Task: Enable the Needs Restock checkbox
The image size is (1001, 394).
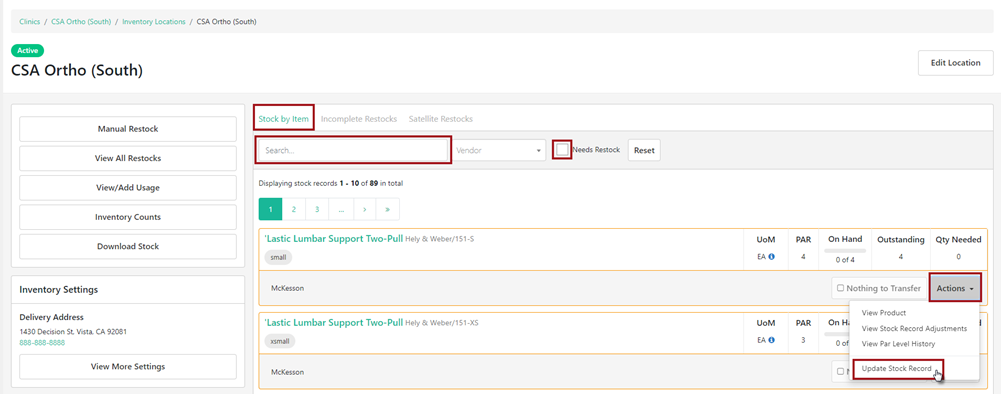Action: pyautogui.click(x=562, y=149)
